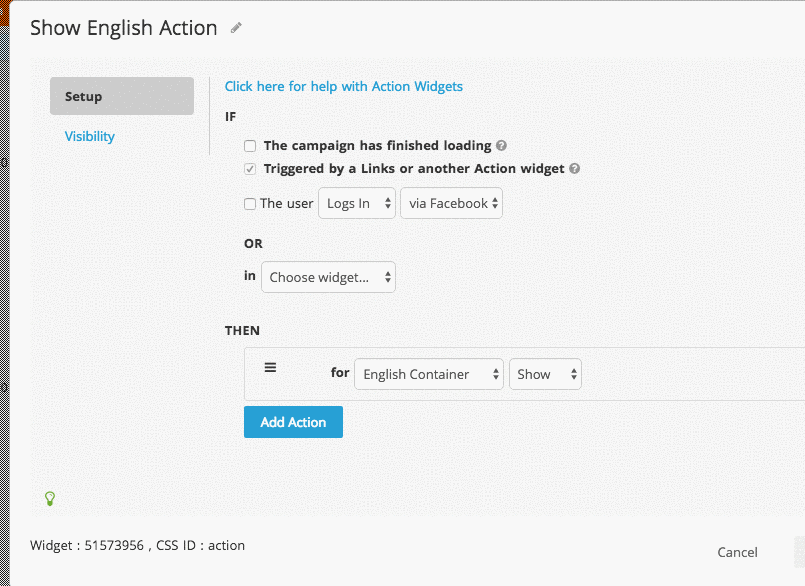Open the Show action dropdown
The width and height of the screenshot is (805, 586).
point(545,374)
